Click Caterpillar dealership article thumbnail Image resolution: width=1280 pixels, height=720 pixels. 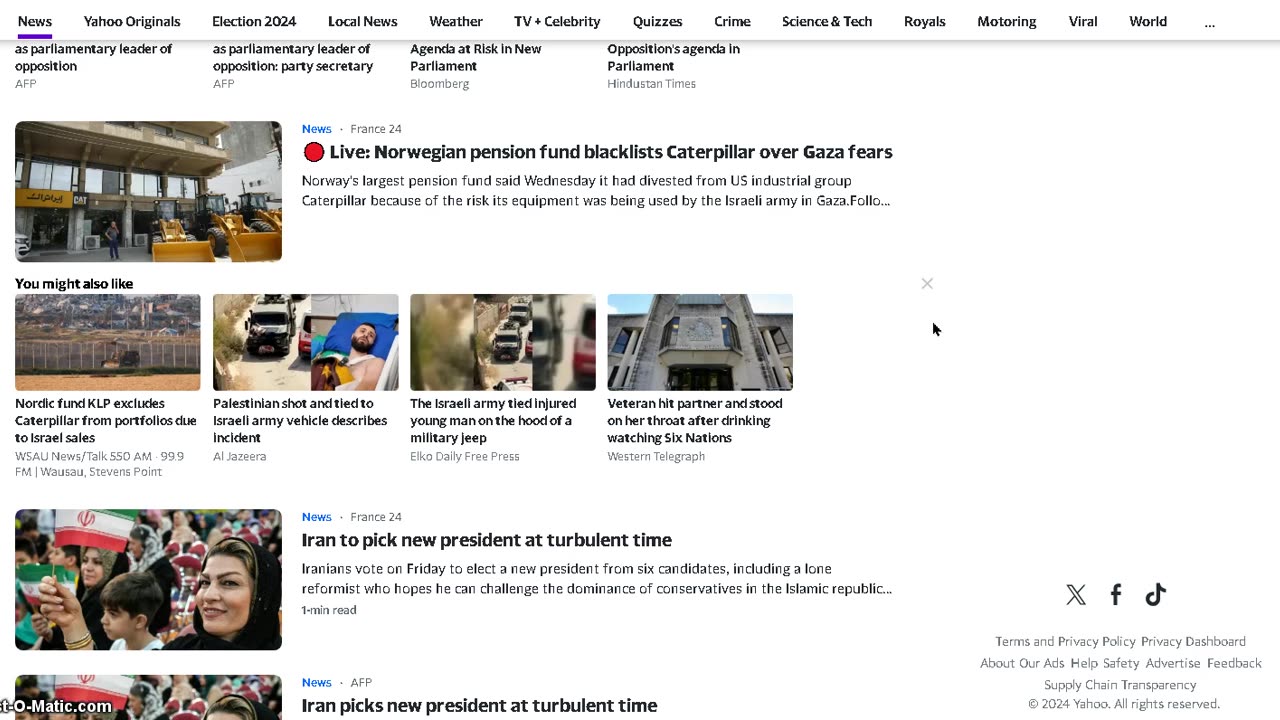[x=148, y=192]
